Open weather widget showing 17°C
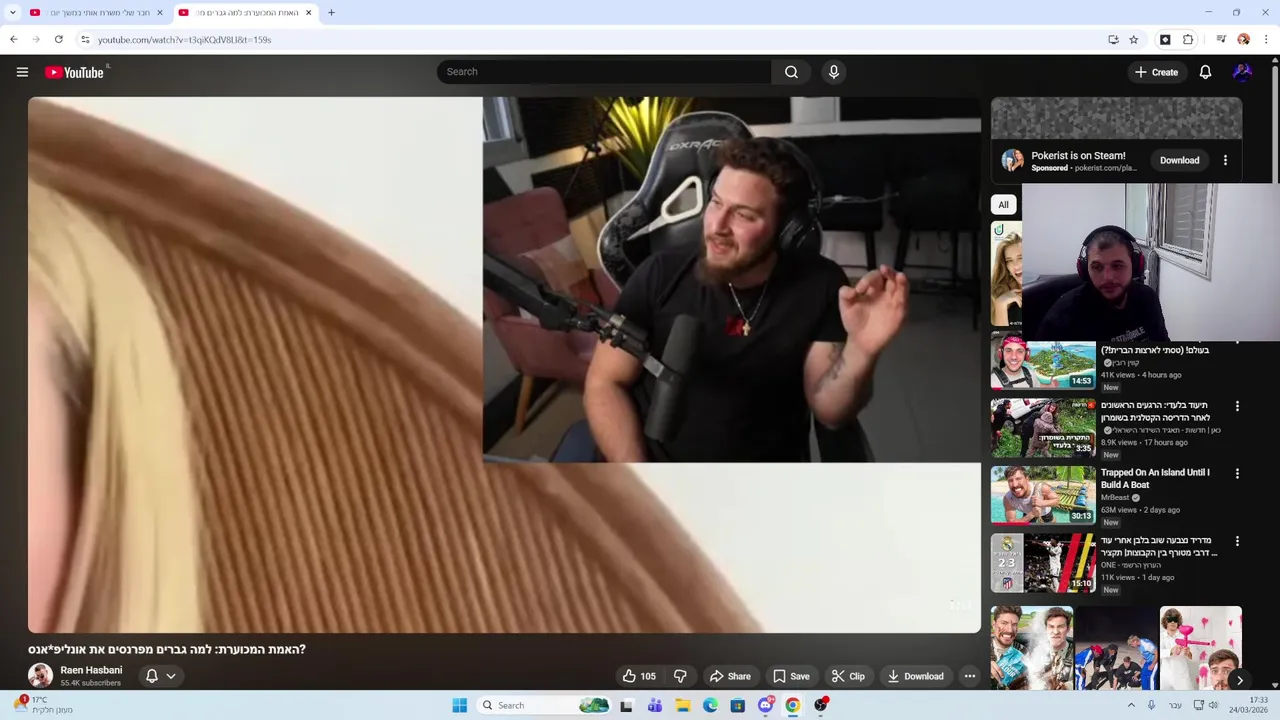 tap(42, 705)
